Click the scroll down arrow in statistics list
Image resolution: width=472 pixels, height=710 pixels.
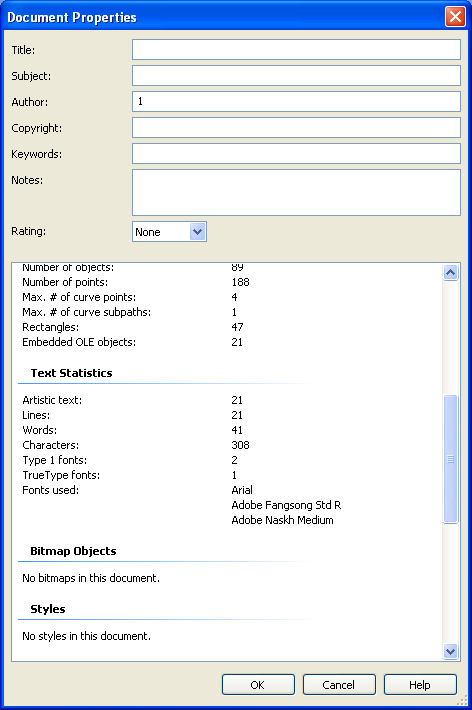click(450, 652)
